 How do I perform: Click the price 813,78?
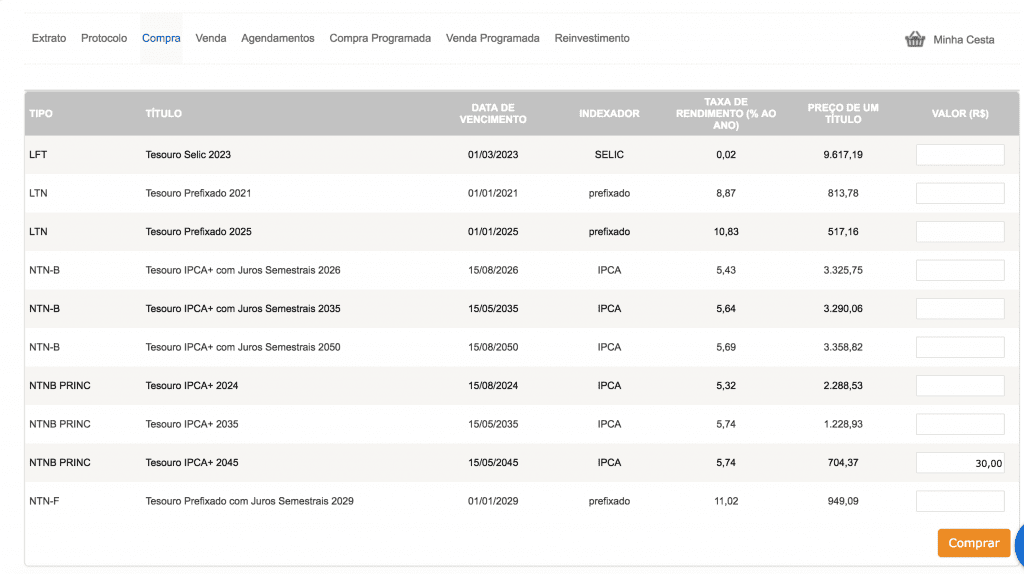click(842, 193)
